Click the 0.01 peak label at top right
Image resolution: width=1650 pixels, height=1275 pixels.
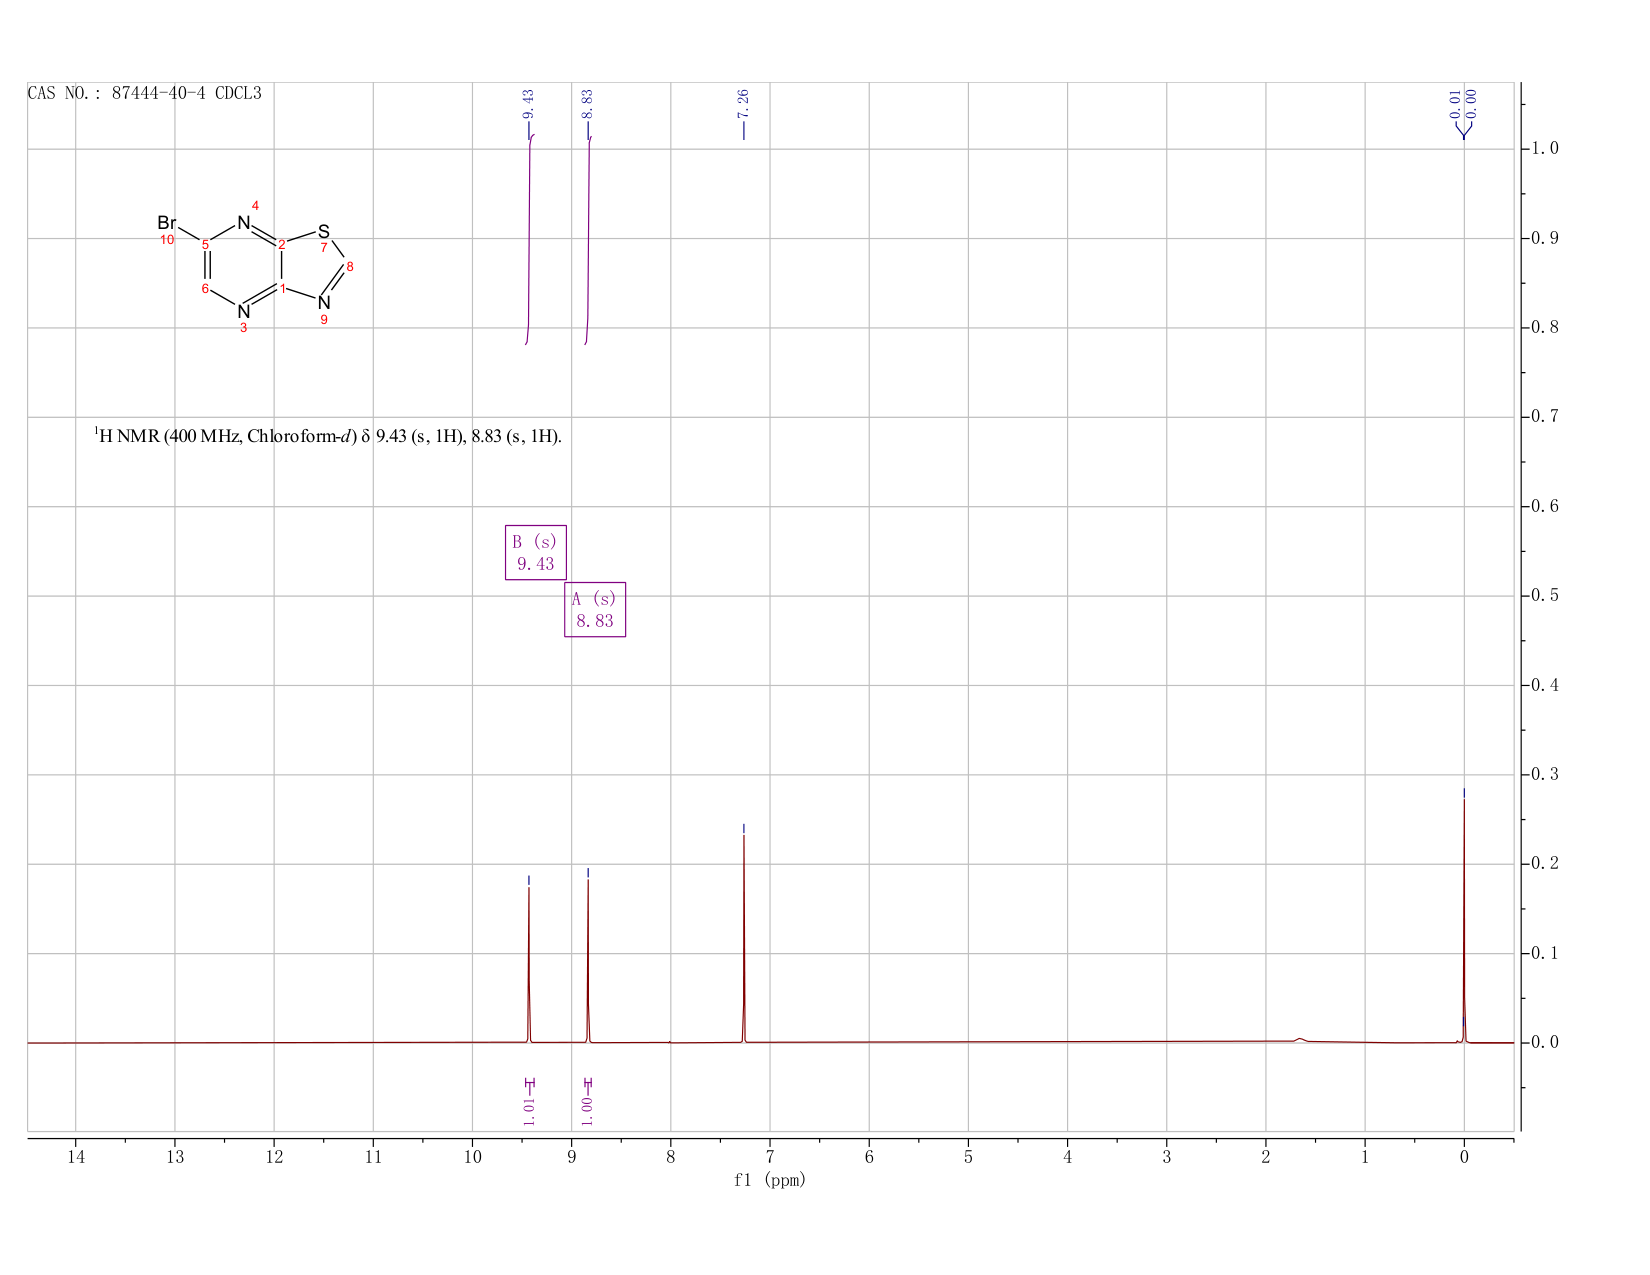click(x=1455, y=103)
